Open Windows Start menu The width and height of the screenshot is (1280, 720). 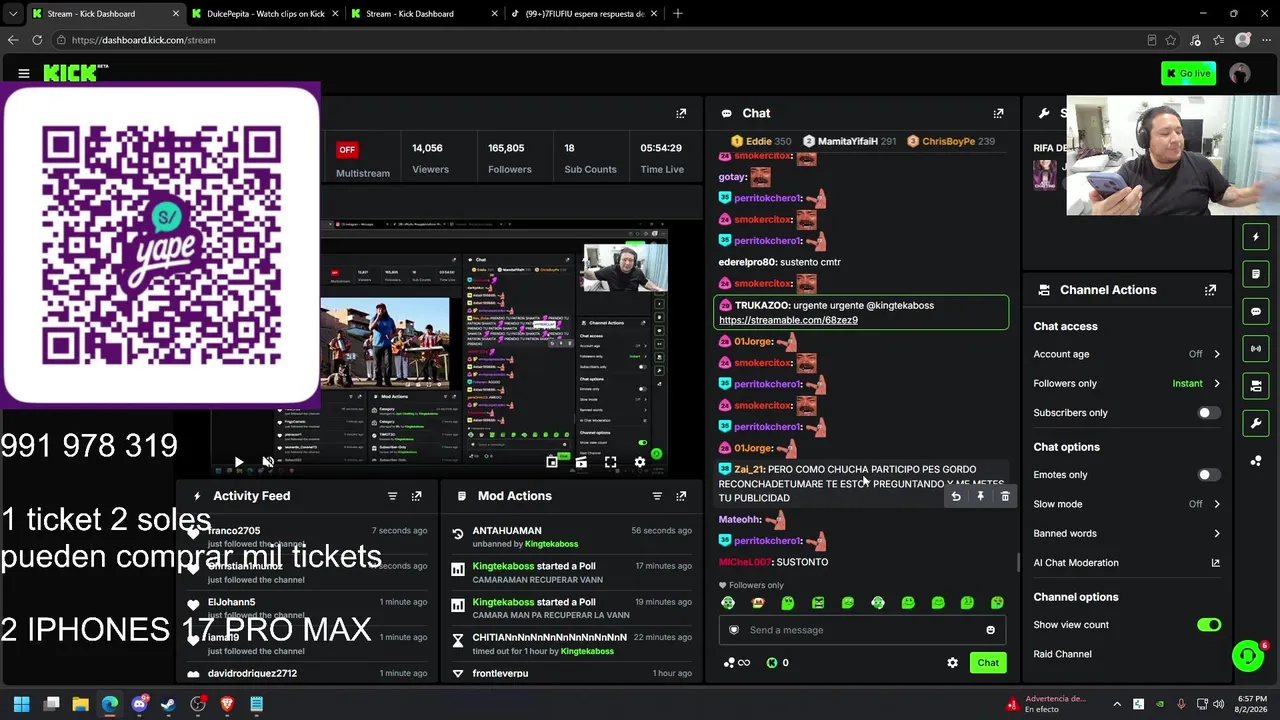click(22, 704)
